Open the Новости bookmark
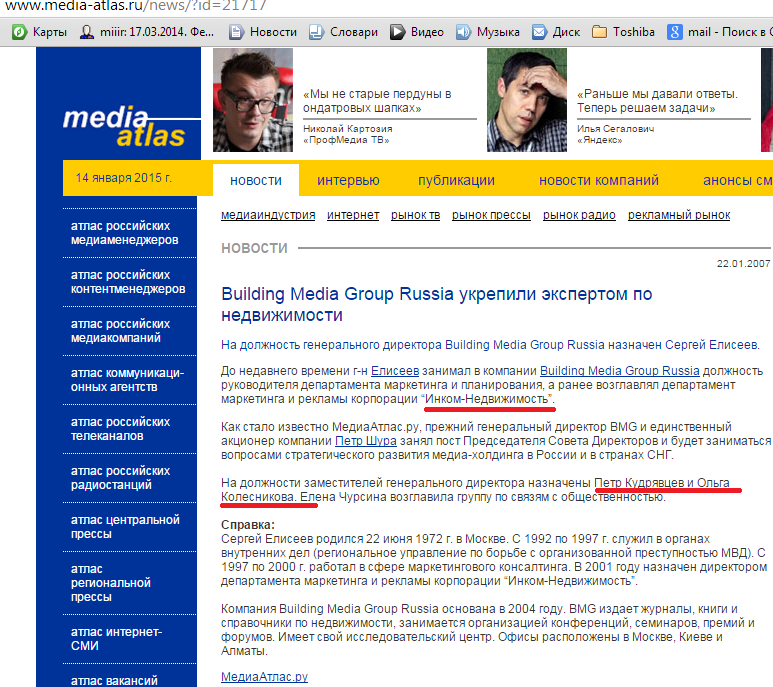Viewport: 773px width, 687px height. tap(263, 32)
